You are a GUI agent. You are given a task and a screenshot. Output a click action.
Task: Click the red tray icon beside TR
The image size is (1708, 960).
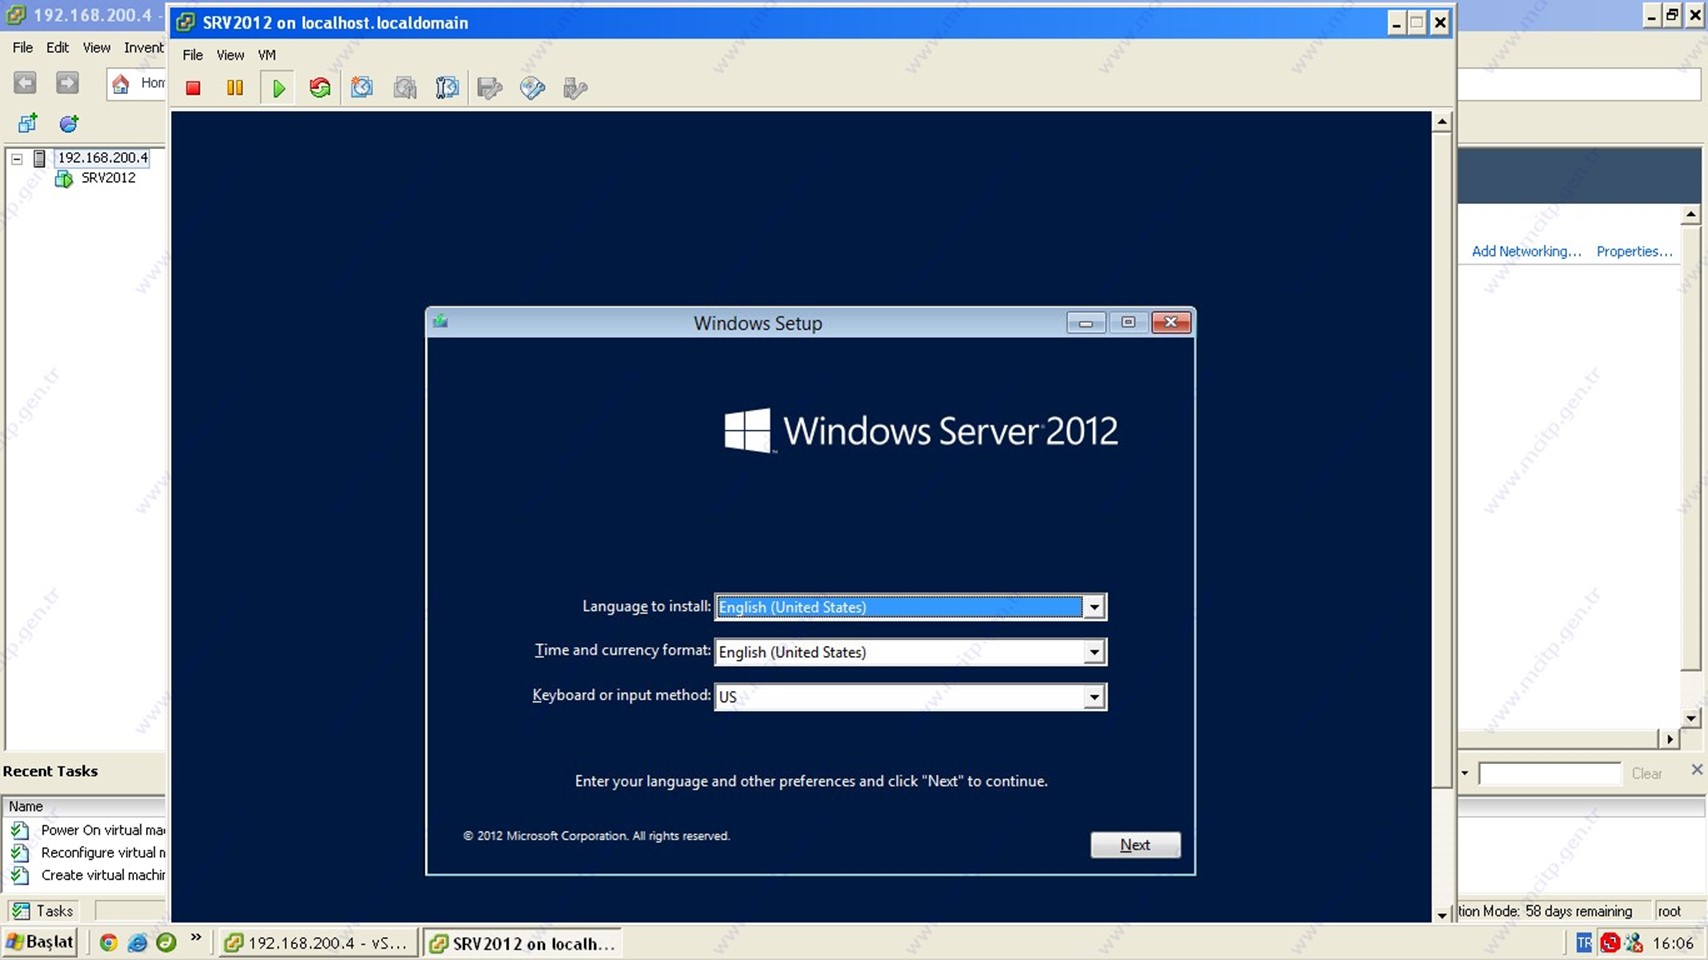[x=1610, y=942]
